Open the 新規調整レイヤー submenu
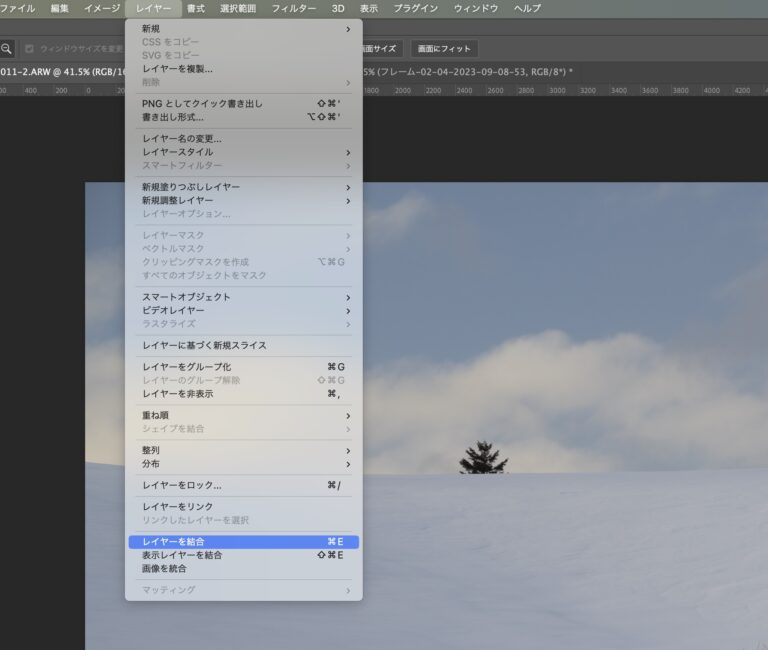Viewport: 768px width, 650px height. point(177,200)
